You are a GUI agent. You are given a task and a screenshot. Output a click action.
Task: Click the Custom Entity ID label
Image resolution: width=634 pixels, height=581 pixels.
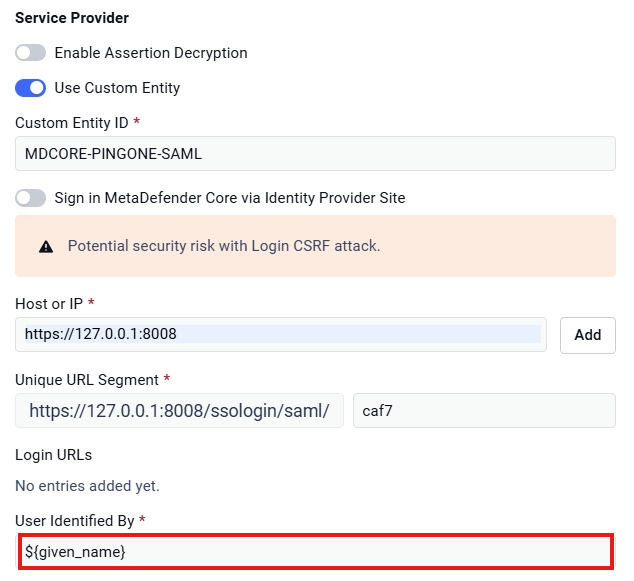point(72,123)
